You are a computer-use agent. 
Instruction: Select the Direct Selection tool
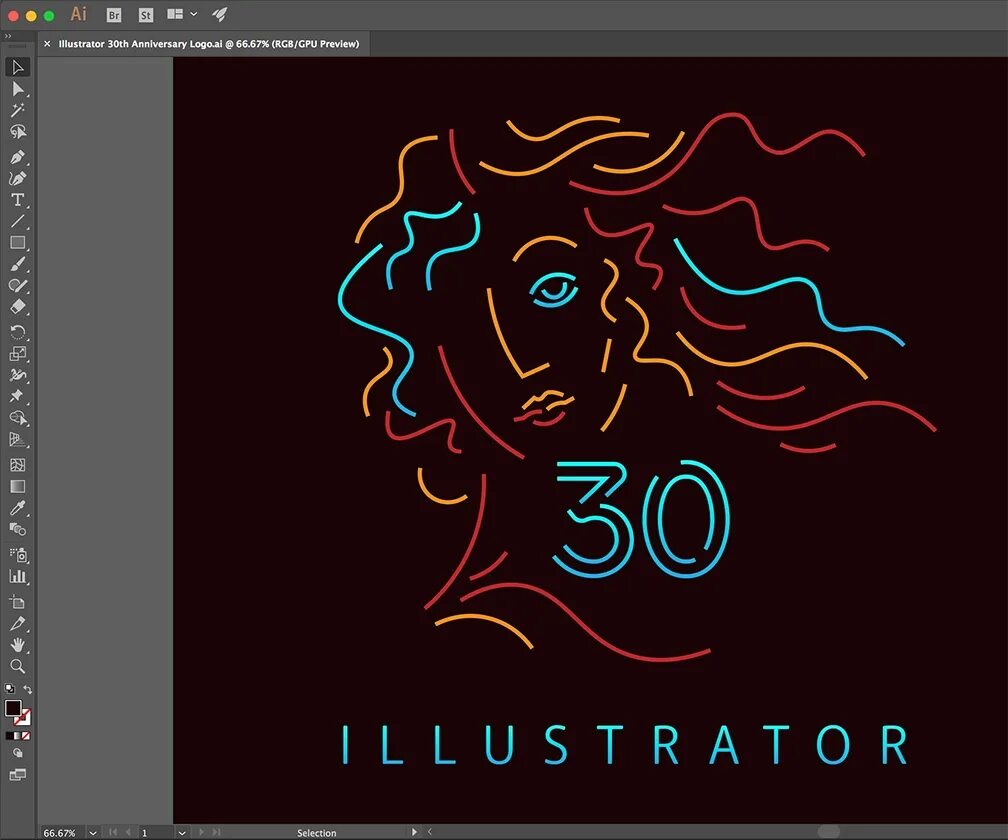point(18,89)
